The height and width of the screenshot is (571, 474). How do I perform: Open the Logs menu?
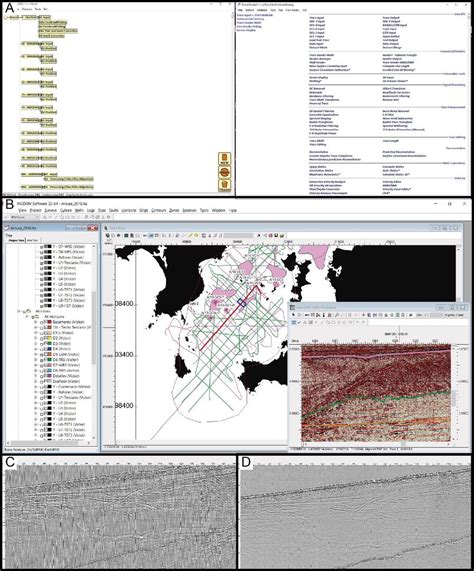pyautogui.click(x=91, y=210)
